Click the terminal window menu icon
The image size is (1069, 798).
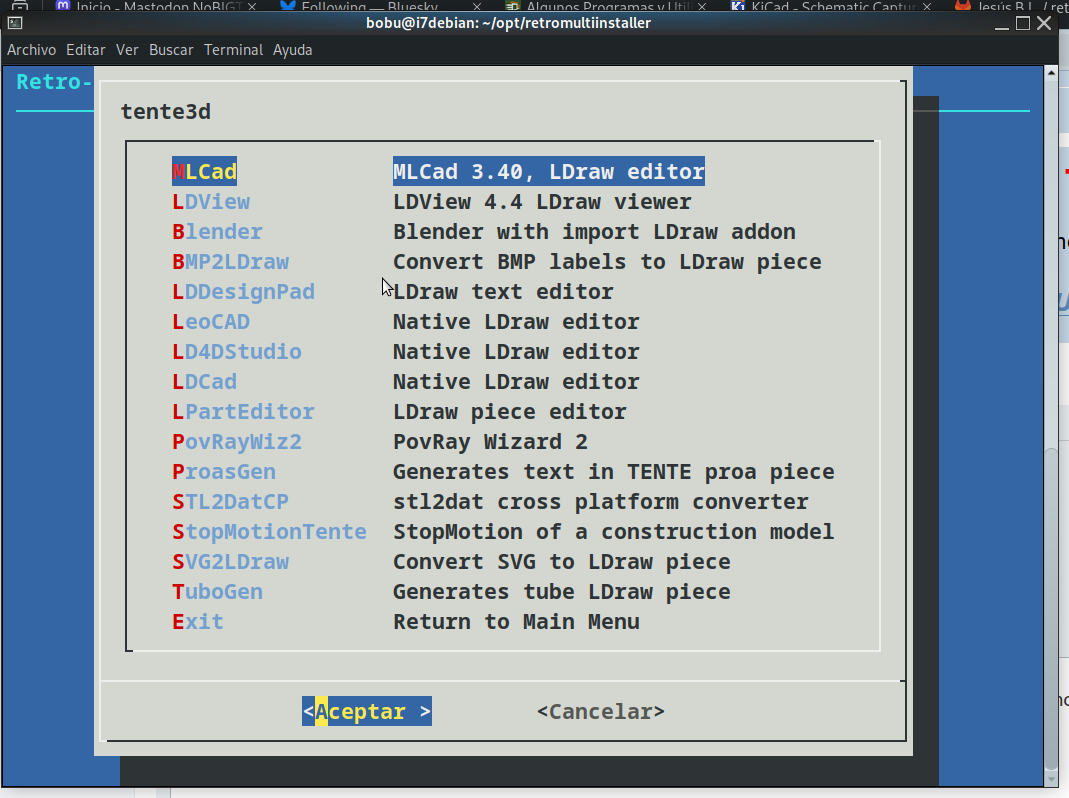(x=15, y=23)
